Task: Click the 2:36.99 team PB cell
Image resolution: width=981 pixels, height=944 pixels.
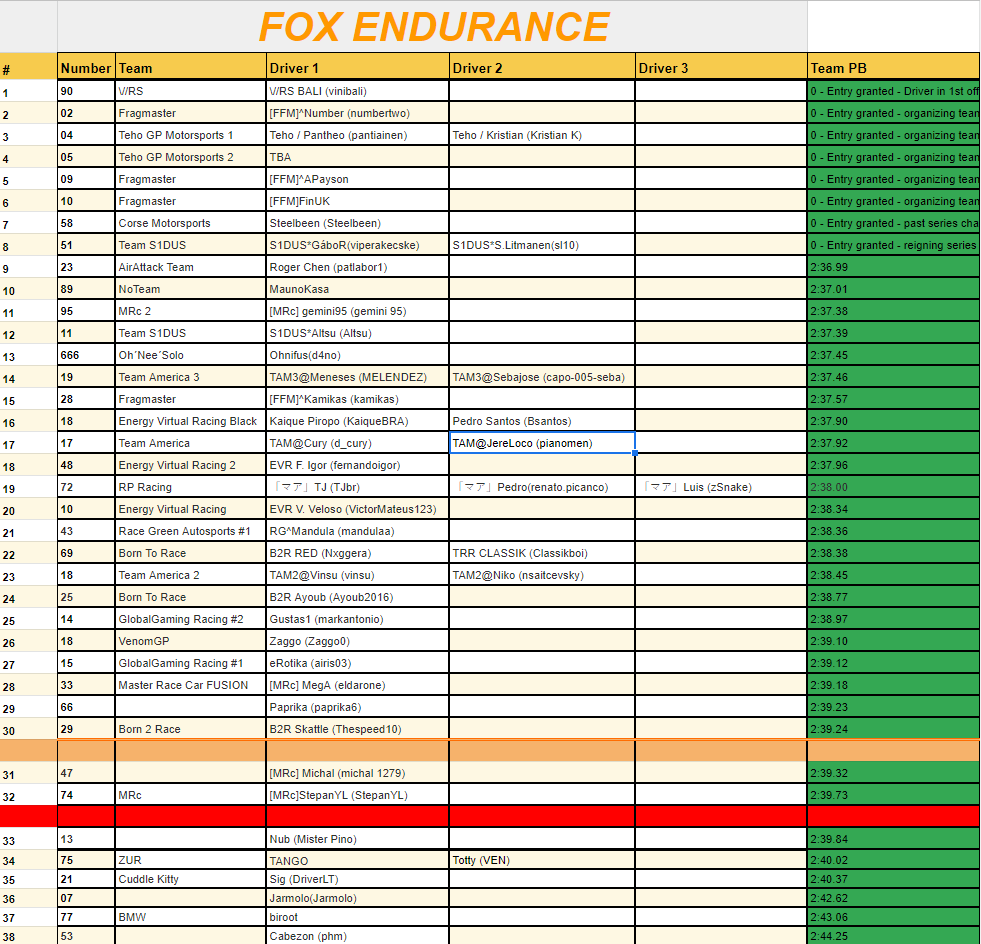Action: click(894, 267)
